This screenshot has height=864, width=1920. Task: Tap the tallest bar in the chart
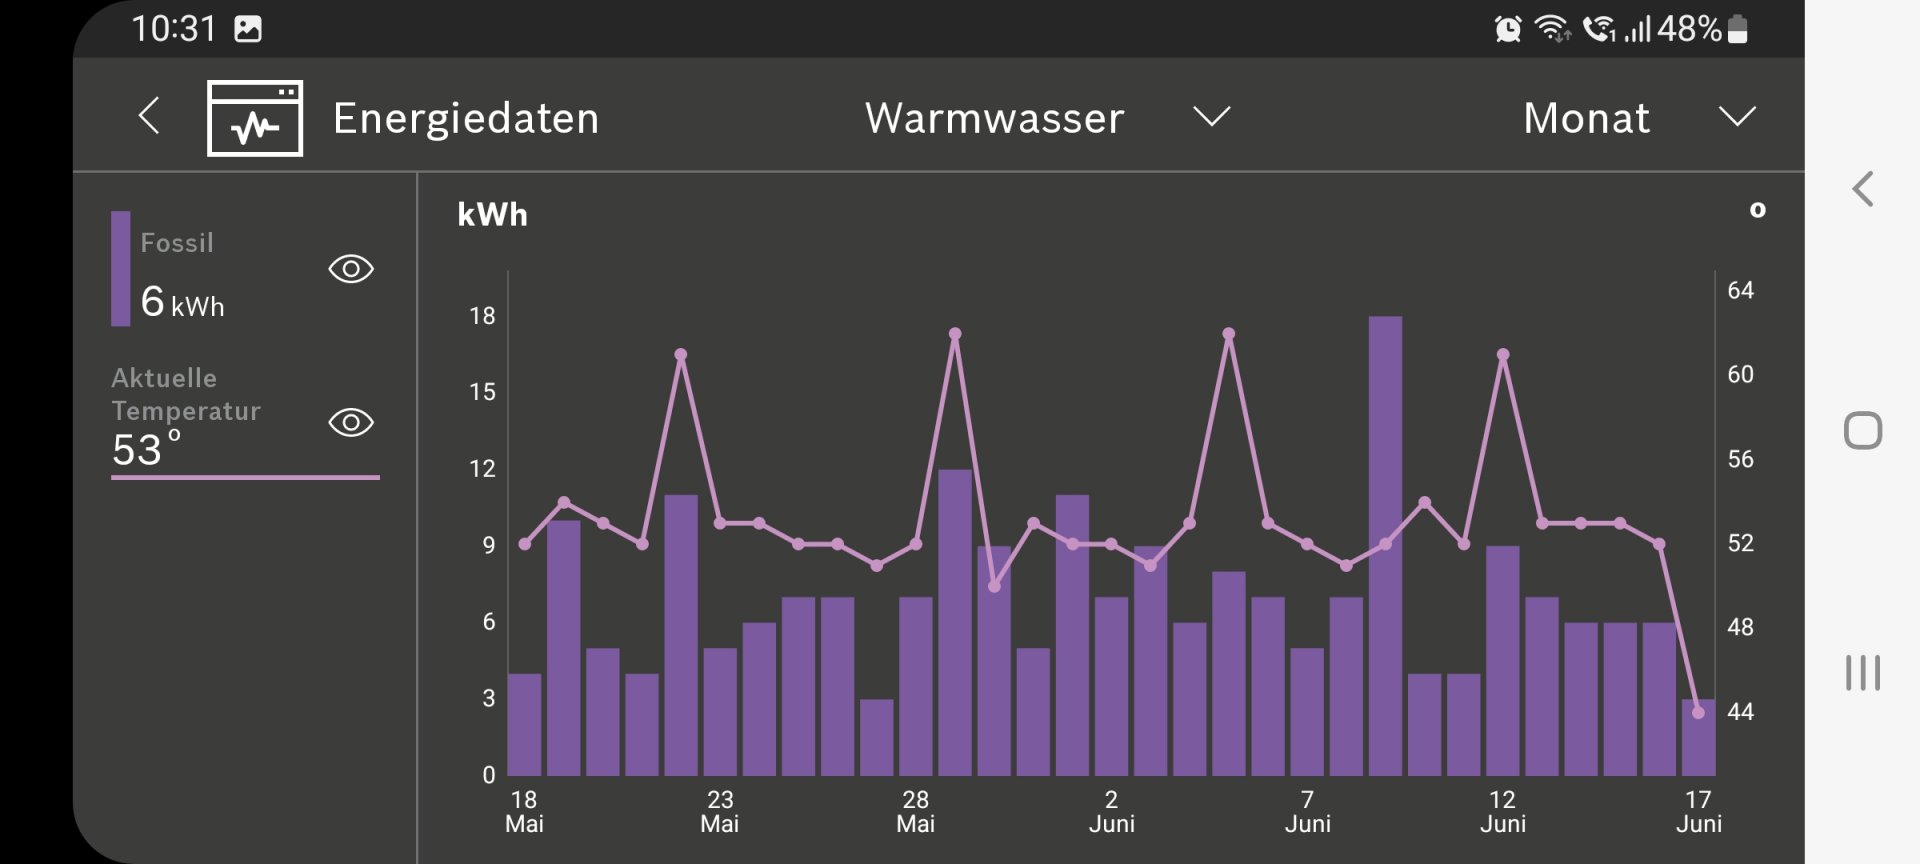[x=1385, y=545]
